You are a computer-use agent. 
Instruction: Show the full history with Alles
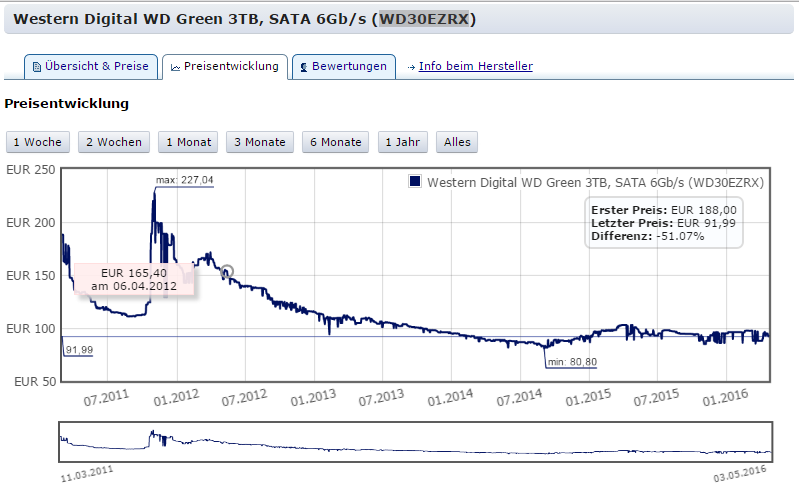pyautogui.click(x=457, y=142)
